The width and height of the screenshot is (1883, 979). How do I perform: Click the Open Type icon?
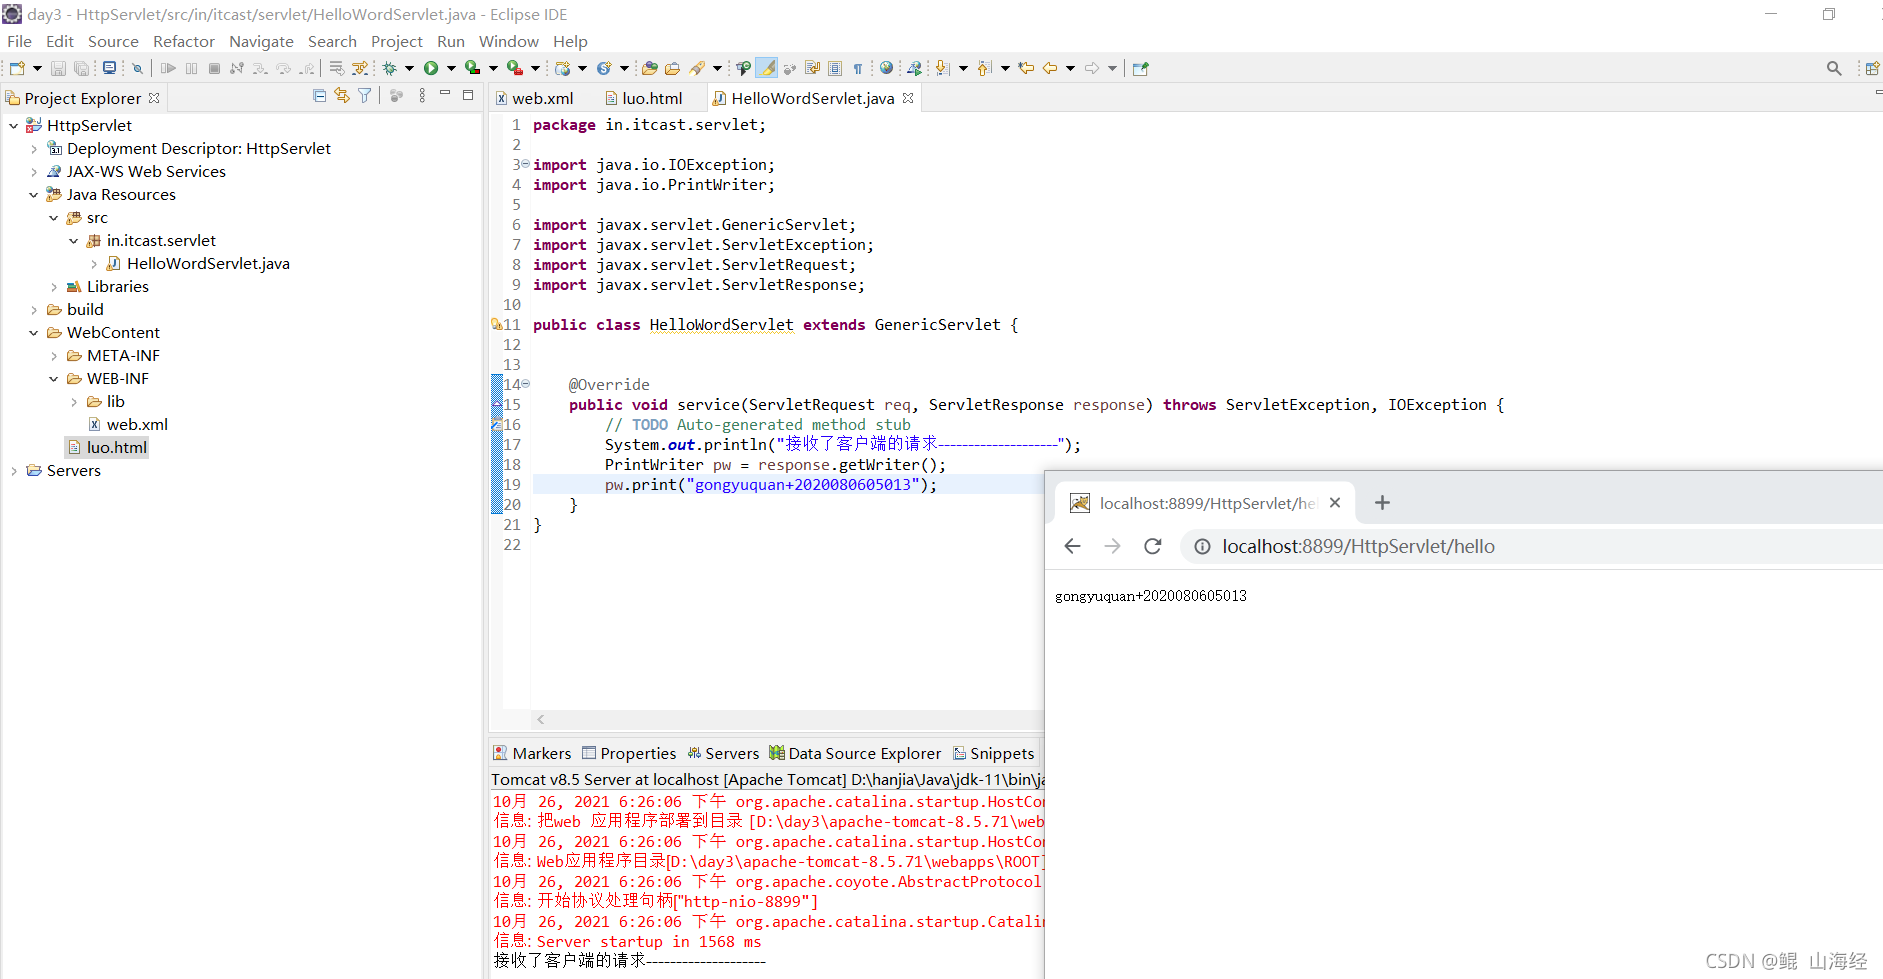pyautogui.click(x=650, y=68)
